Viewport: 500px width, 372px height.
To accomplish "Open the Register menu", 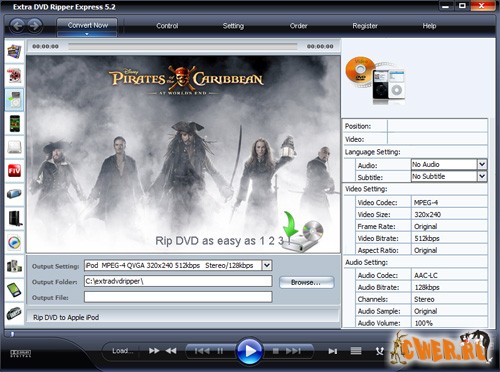I will click(x=365, y=26).
